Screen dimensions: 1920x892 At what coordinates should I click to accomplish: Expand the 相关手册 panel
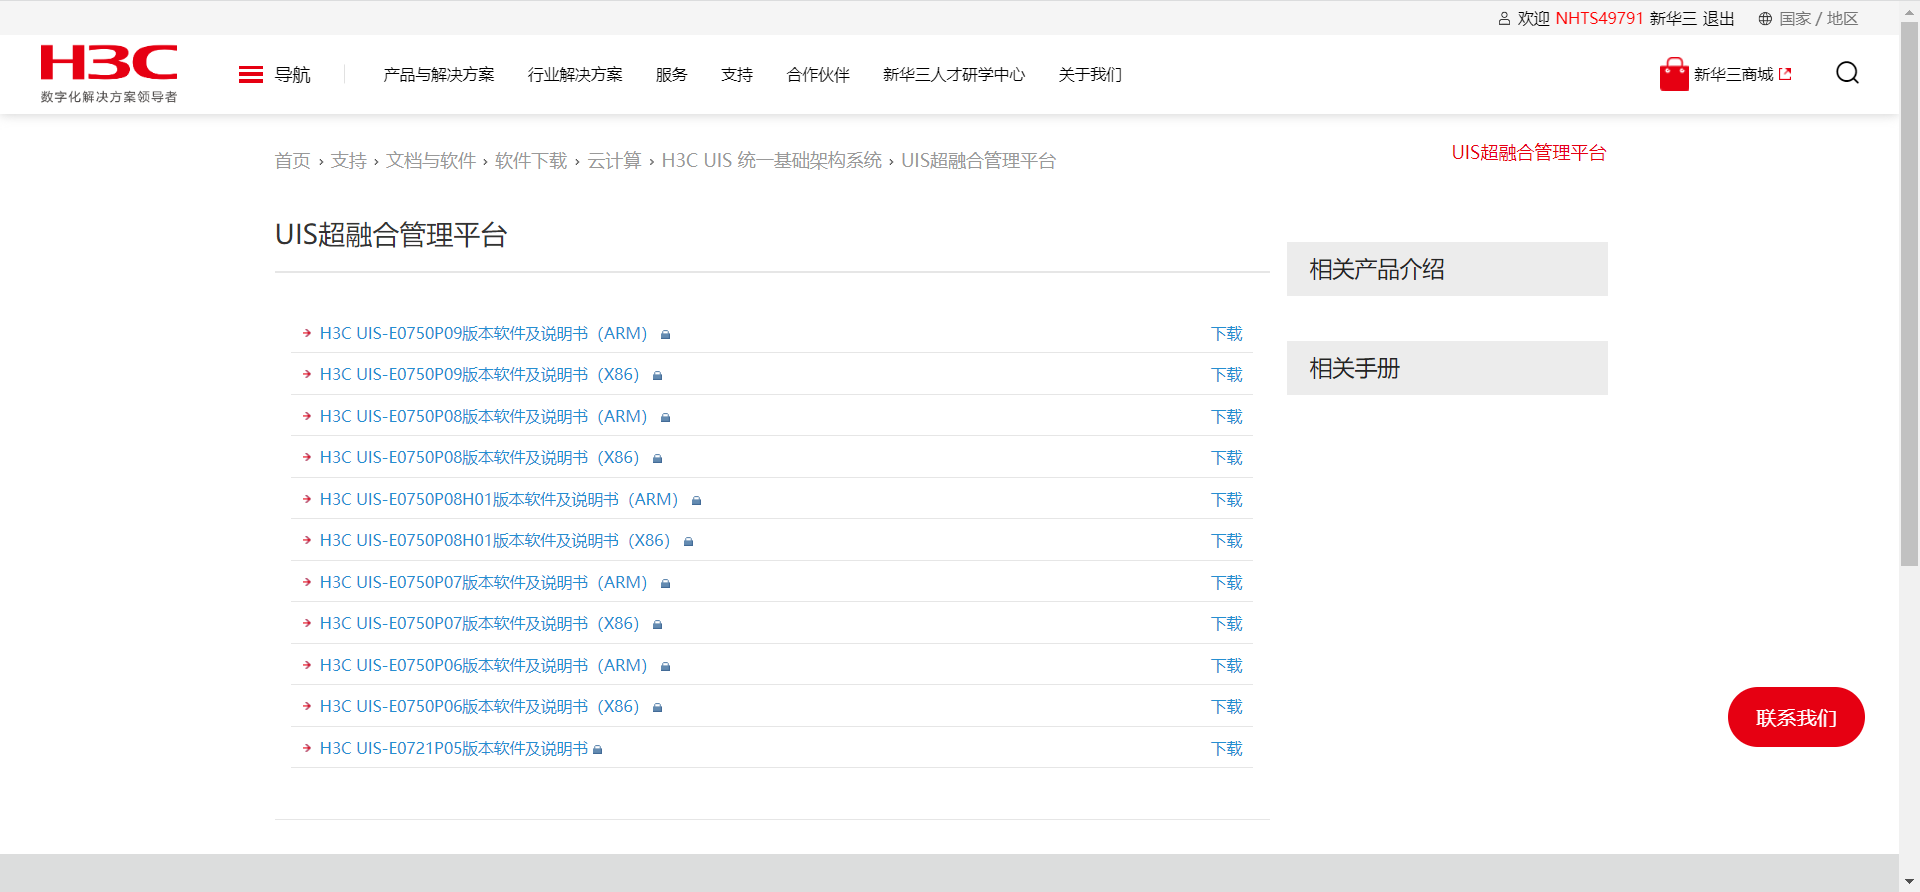[1447, 368]
